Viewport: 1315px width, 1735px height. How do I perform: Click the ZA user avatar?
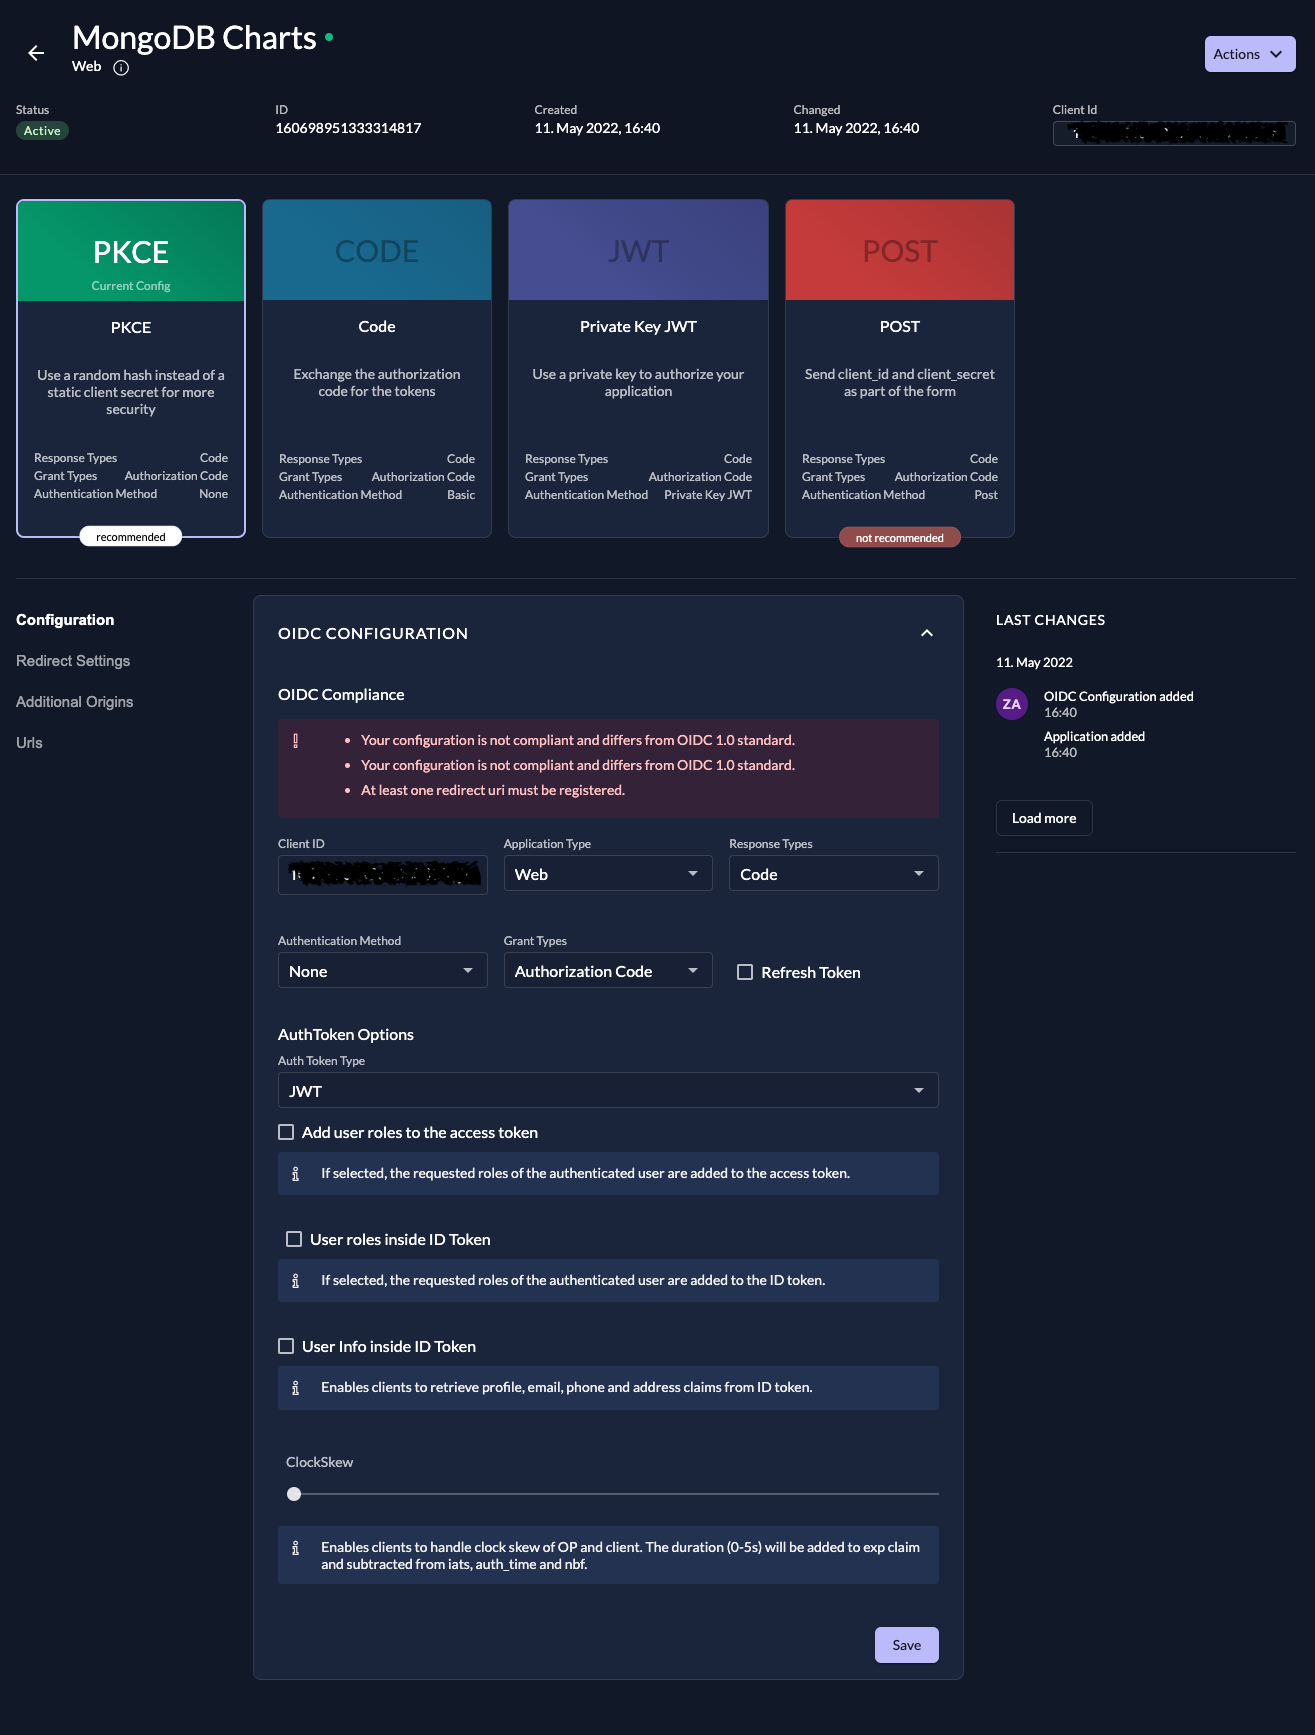point(1011,704)
